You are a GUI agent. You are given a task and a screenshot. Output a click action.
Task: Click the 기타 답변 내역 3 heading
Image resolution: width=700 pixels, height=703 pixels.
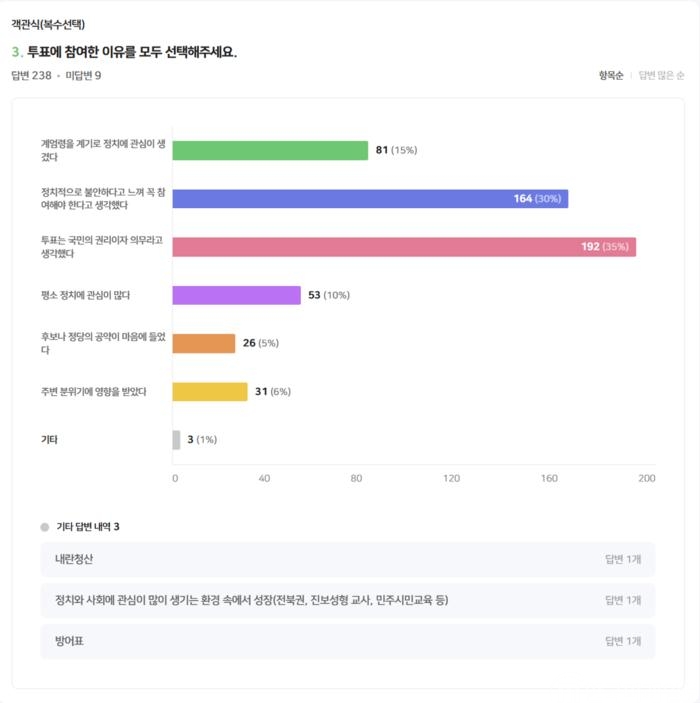coord(88,527)
